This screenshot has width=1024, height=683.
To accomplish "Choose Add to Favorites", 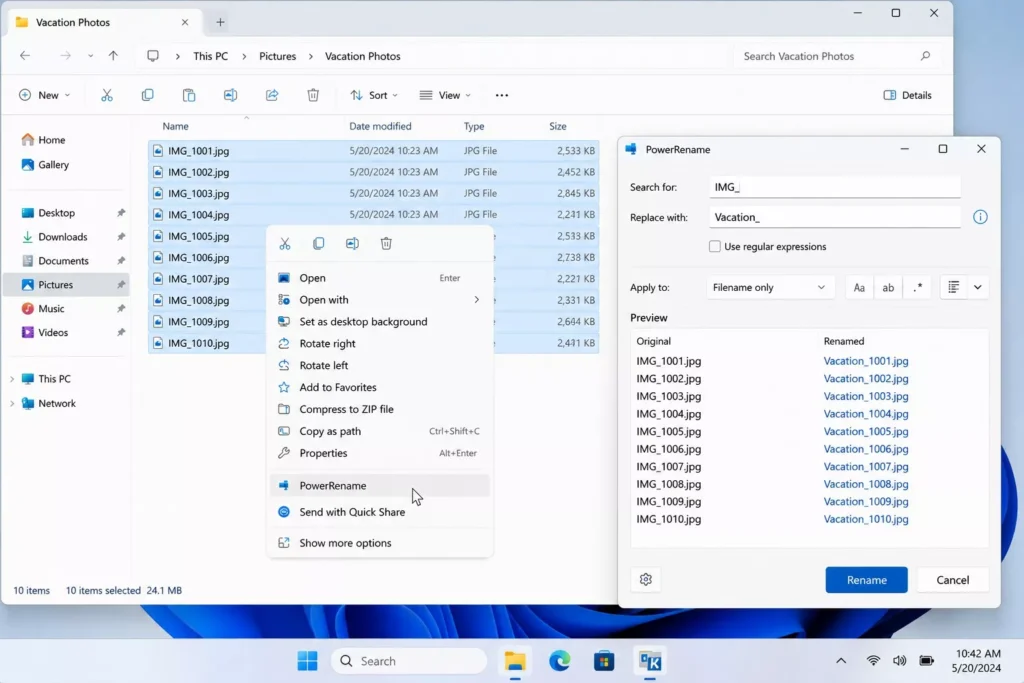I will click(379, 387).
